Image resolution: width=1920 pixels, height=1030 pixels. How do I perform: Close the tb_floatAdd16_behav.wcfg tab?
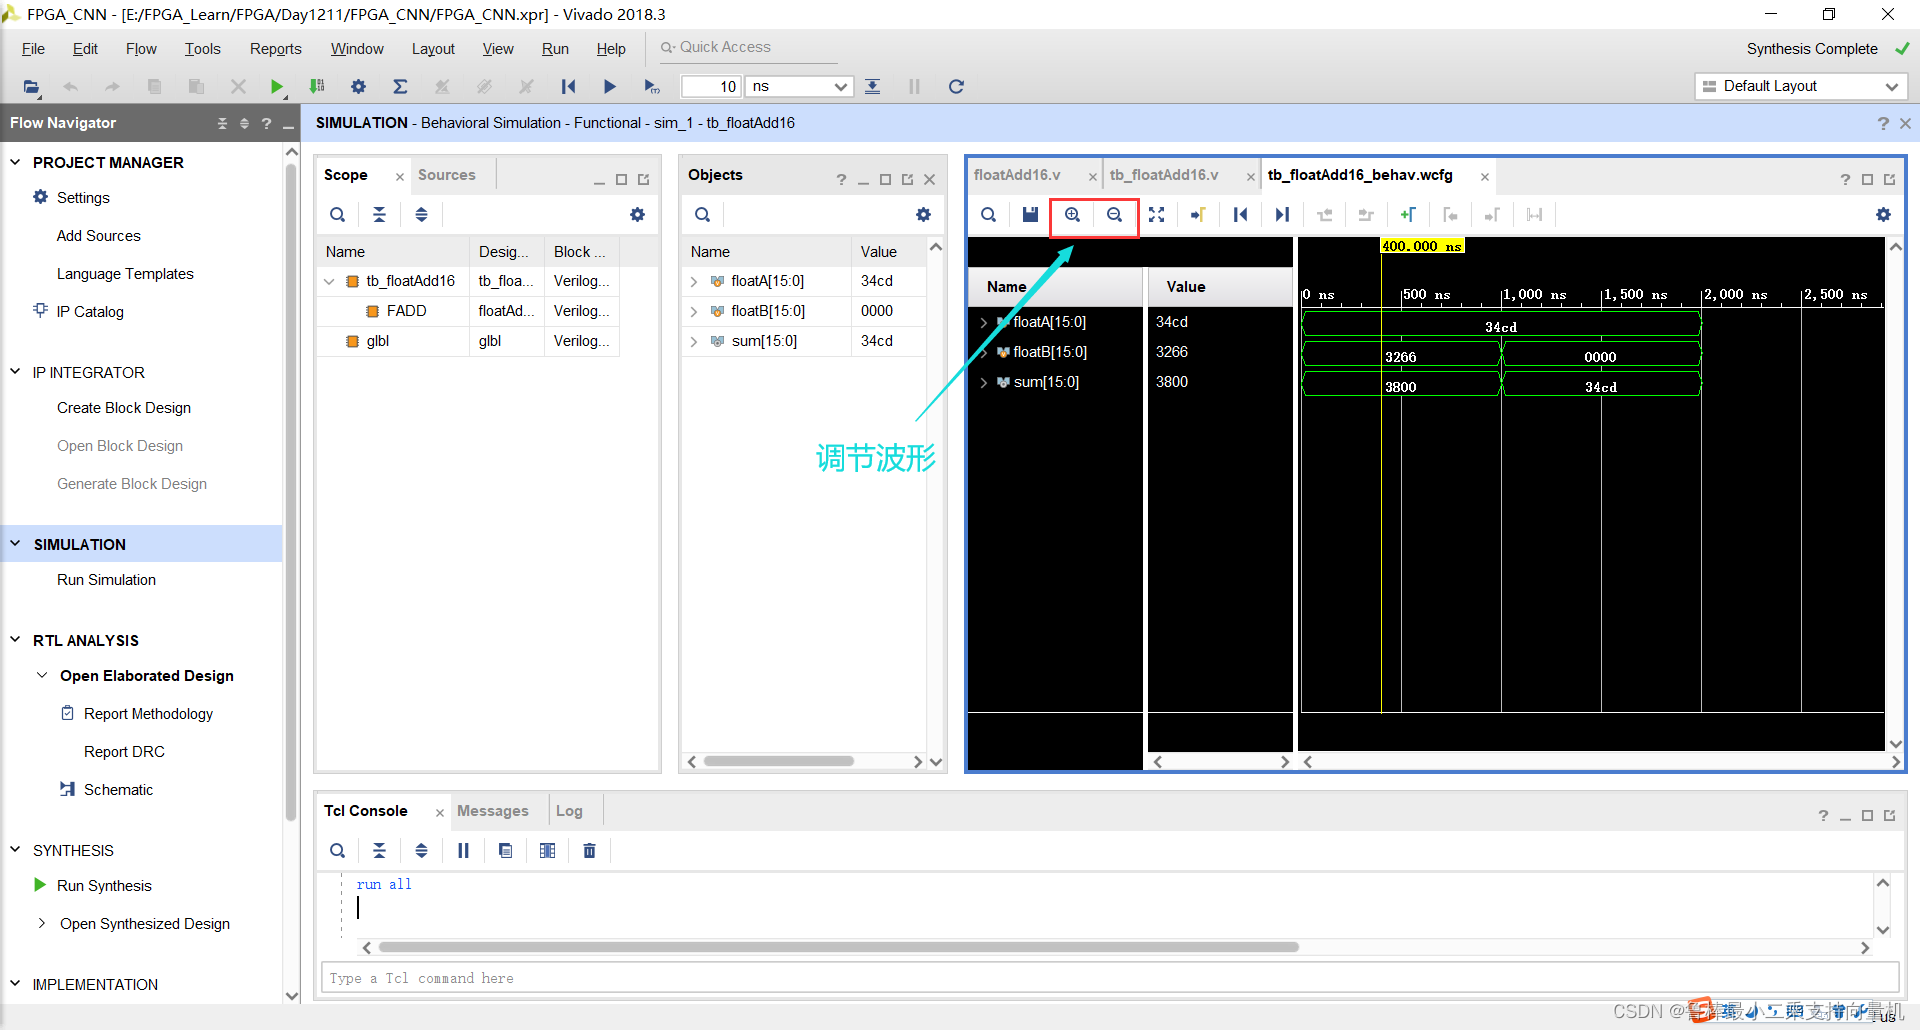point(1485,177)
